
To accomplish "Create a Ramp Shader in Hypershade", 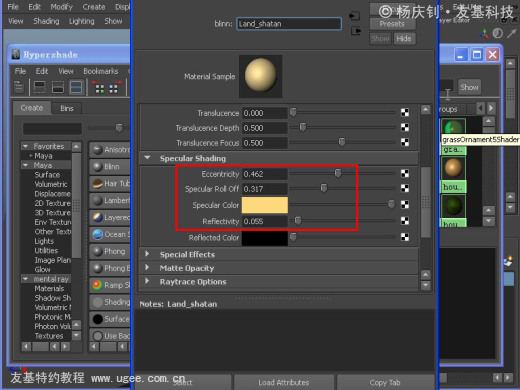I will (110, 285).
